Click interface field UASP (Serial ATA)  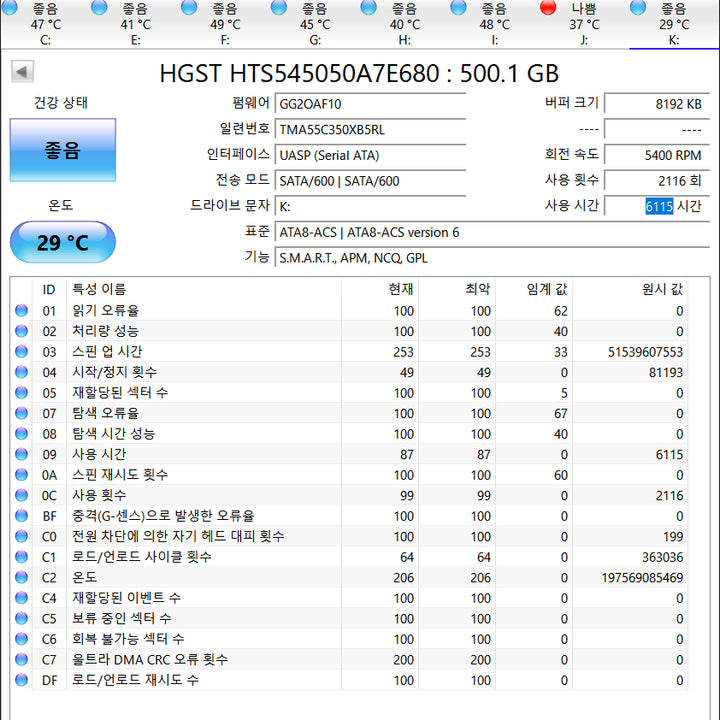pyautogui.click(x=370, y=155)
